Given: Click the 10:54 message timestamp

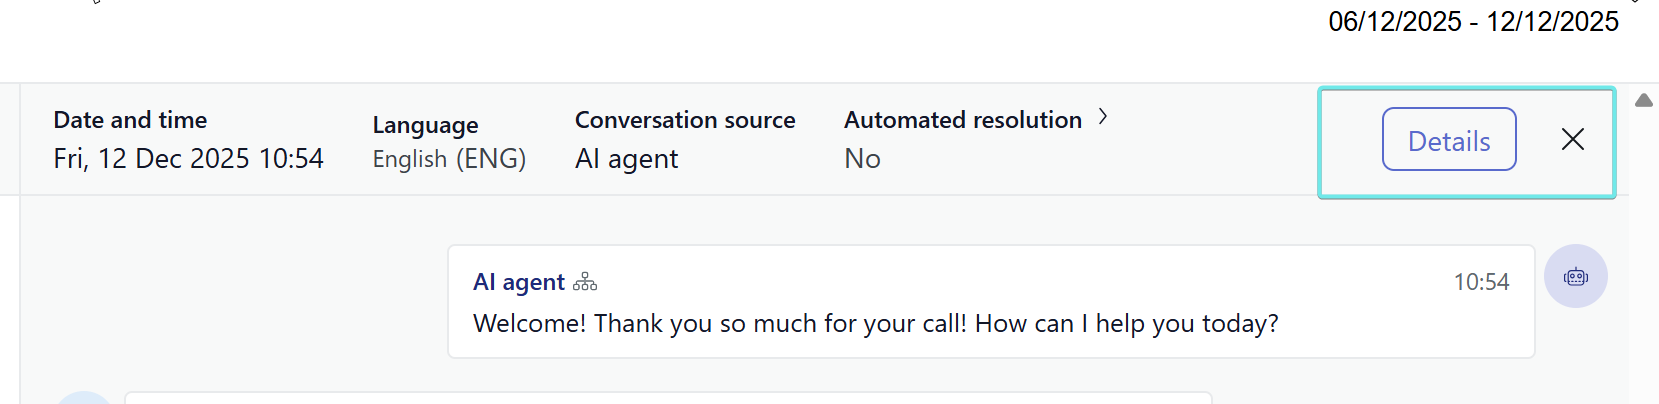Looking at the screenshot, I should point(1481,283).
